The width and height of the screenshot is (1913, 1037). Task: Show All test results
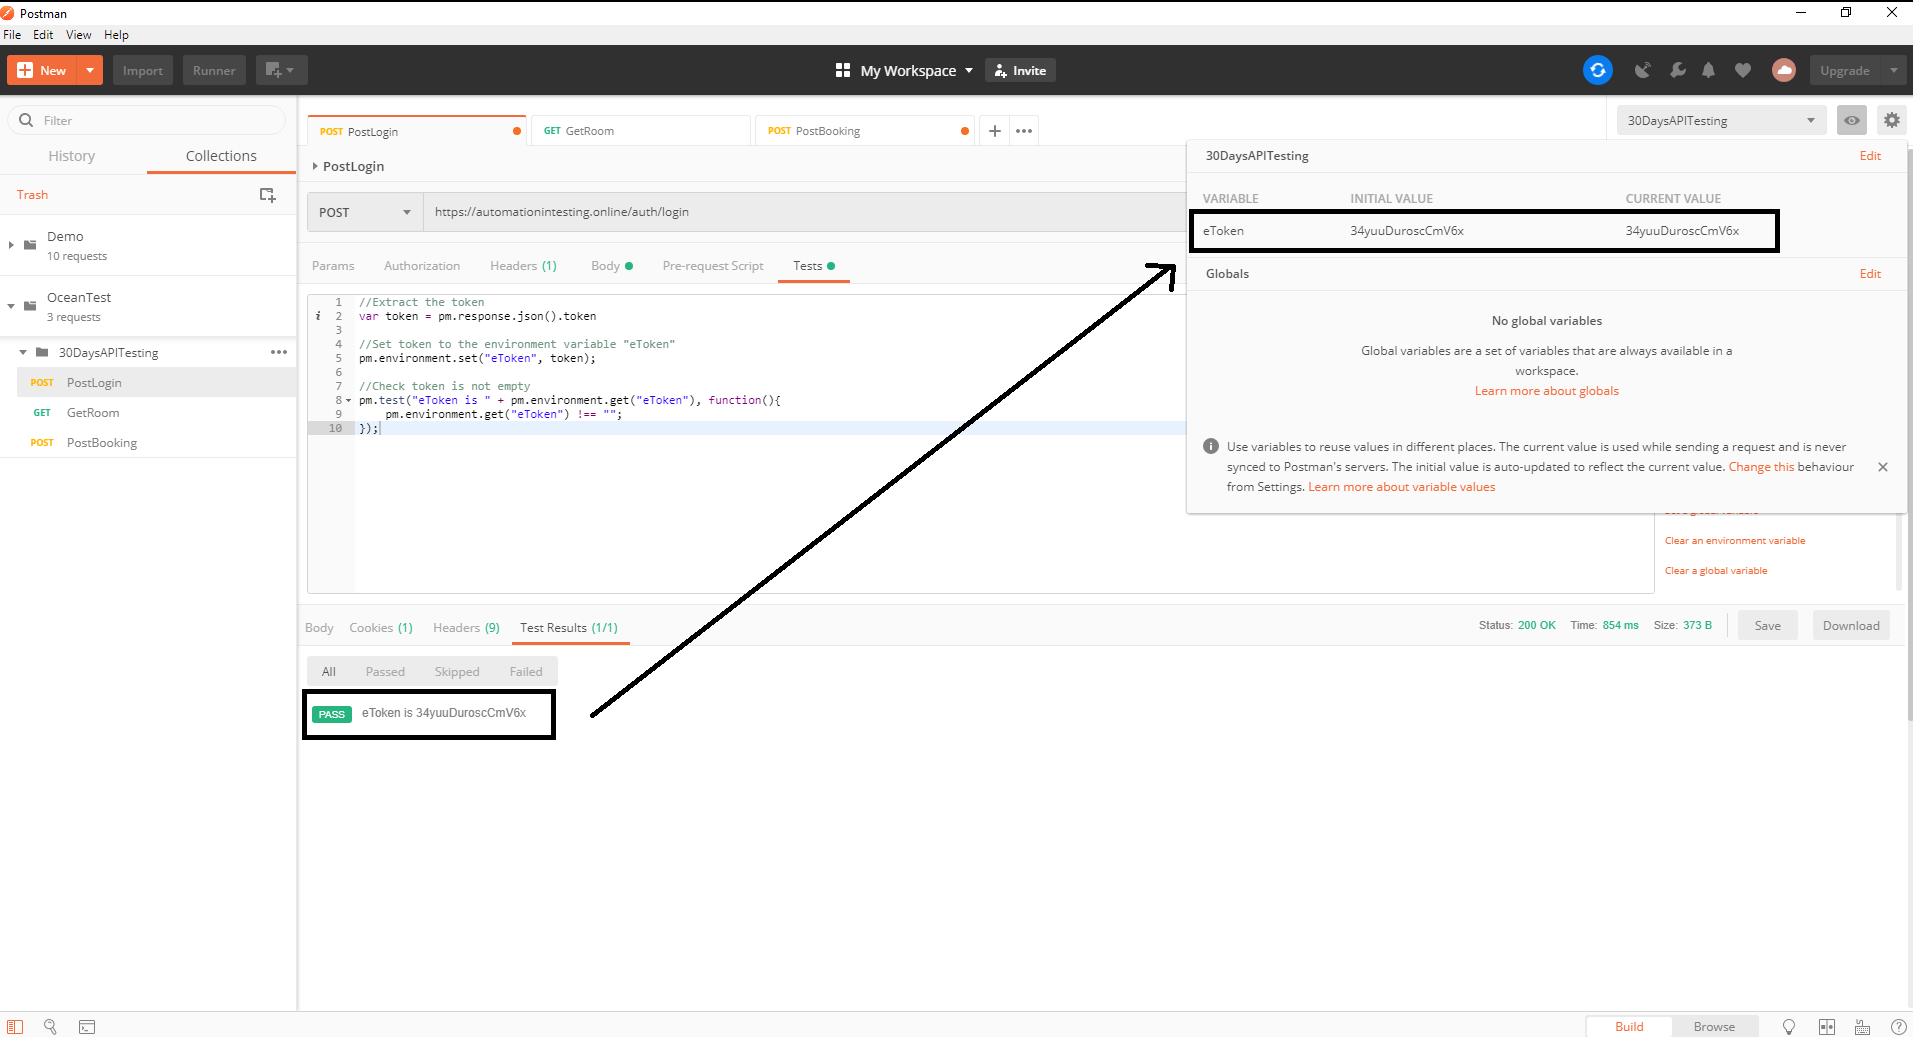tap(329, 672)
